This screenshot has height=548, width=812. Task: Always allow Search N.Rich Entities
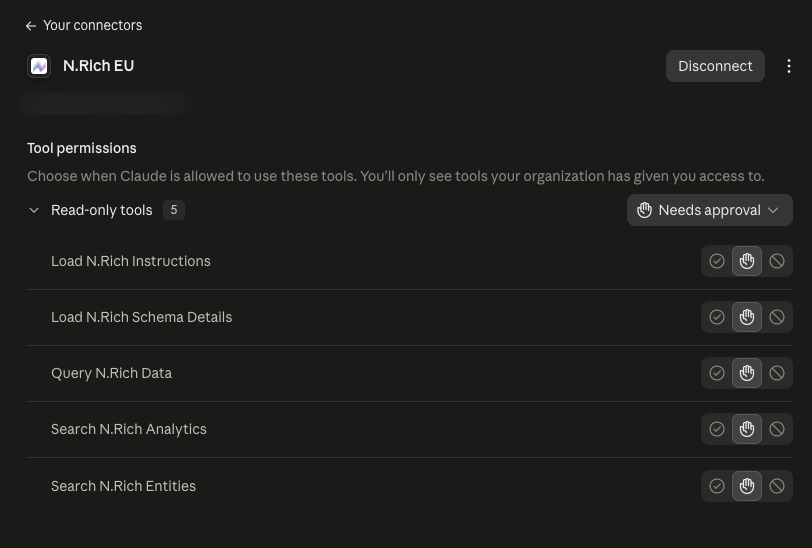pyautogui.click(x=717, y=486)
